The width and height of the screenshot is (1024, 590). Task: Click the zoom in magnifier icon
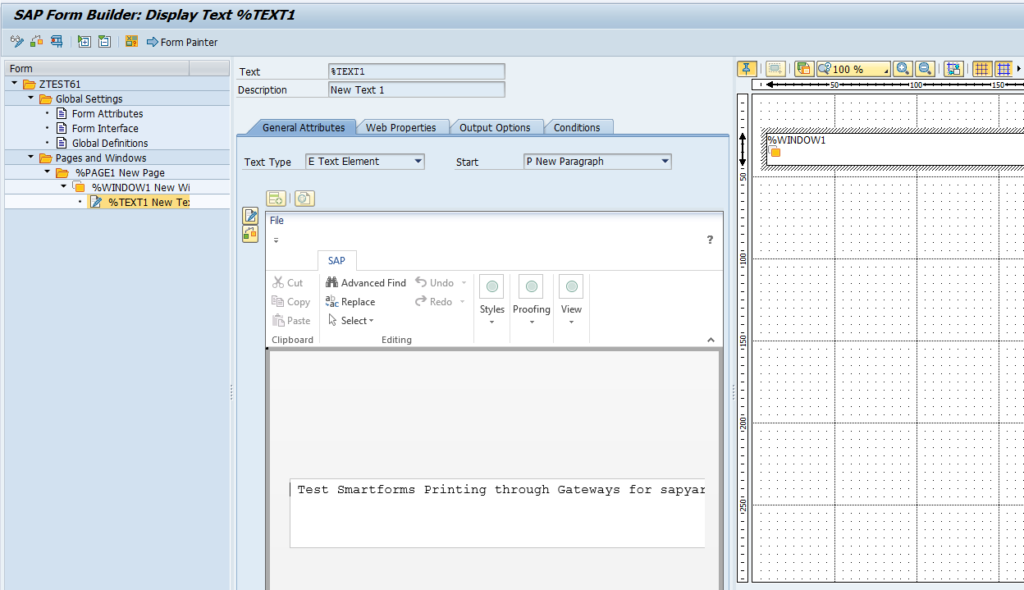click(x=903, y=69)
